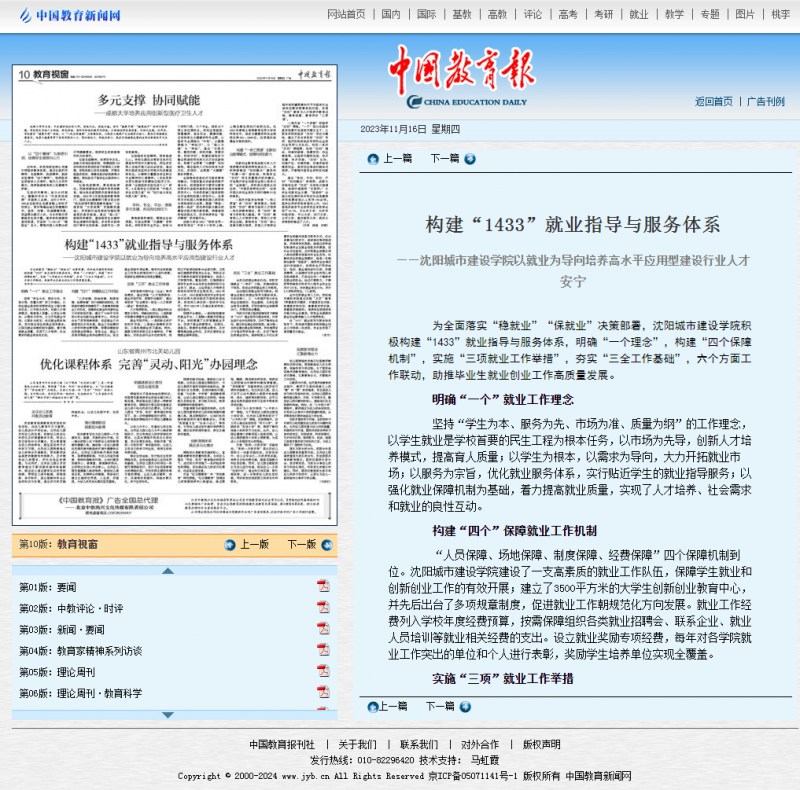Open the 广告刊例 link
Image resolution: width=800 pixels, height=790 pixels.
pyautogui.click(x=766, y=99)
